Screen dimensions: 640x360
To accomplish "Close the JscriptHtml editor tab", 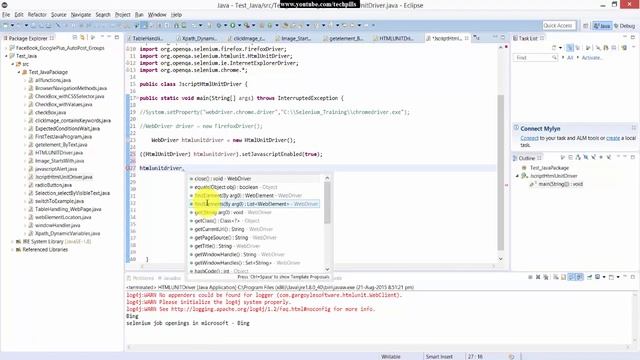I will coord(467,38).
